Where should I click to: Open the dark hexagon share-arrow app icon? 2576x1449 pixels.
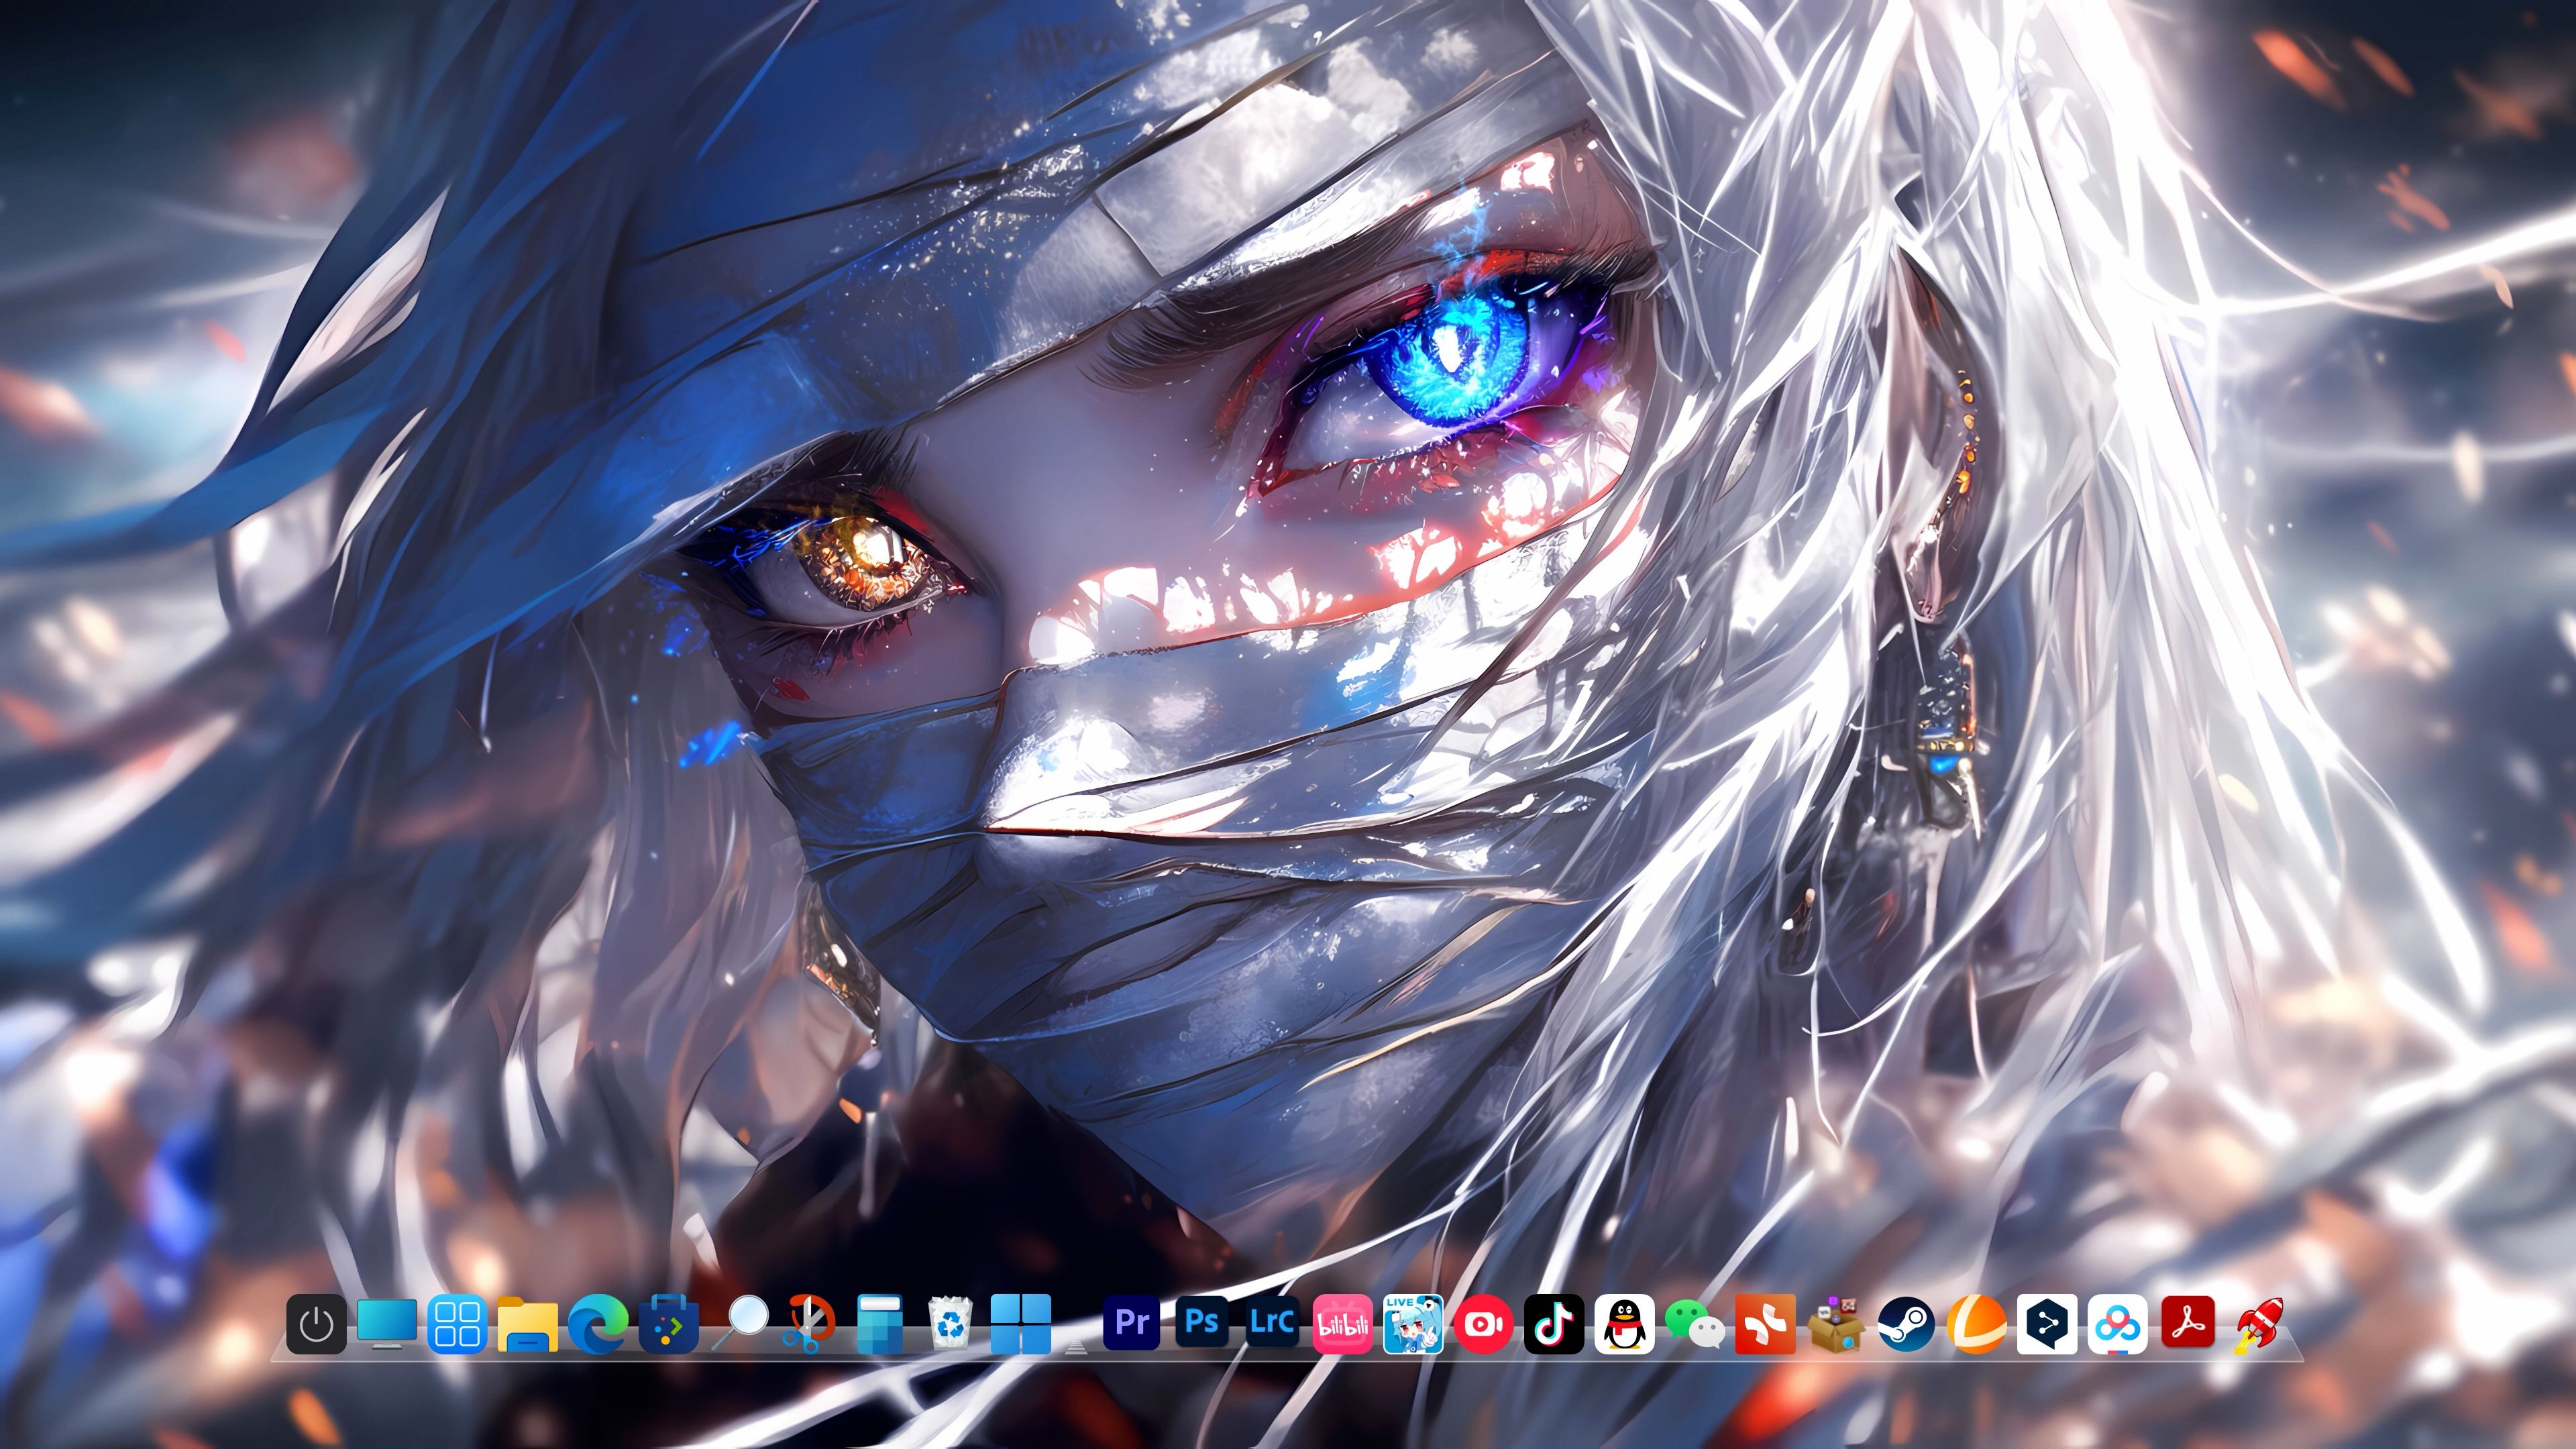[x=2047, y=1324]
